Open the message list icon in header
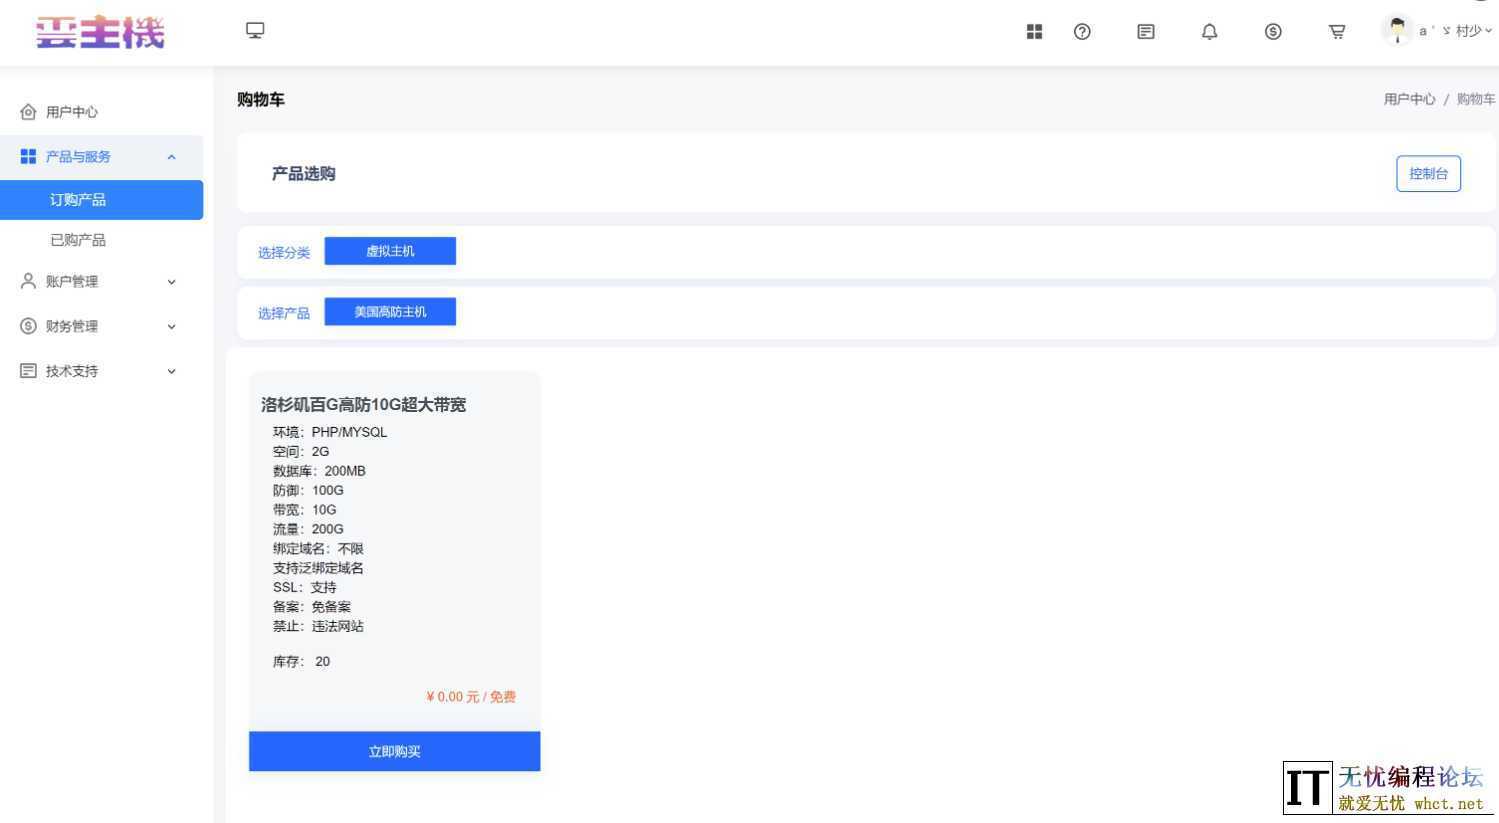This screenshot has width=1499, height=823. pos(1146,32)
